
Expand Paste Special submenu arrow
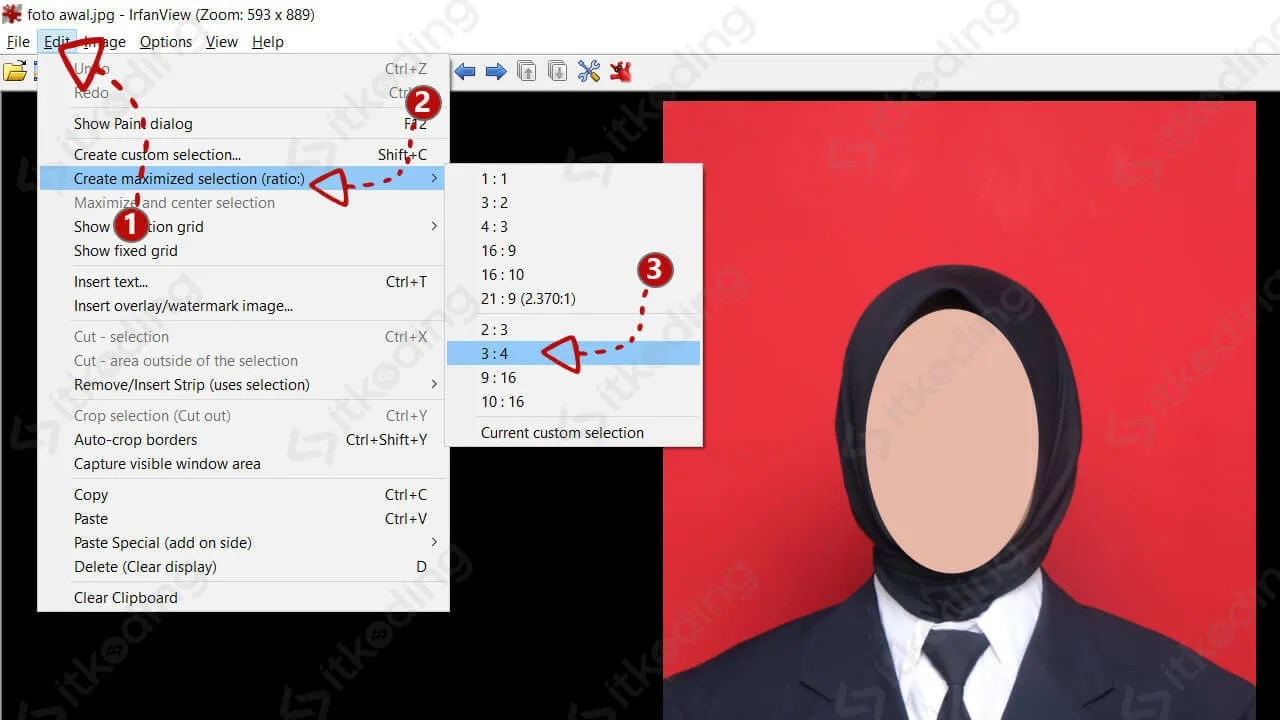(434, 543)
